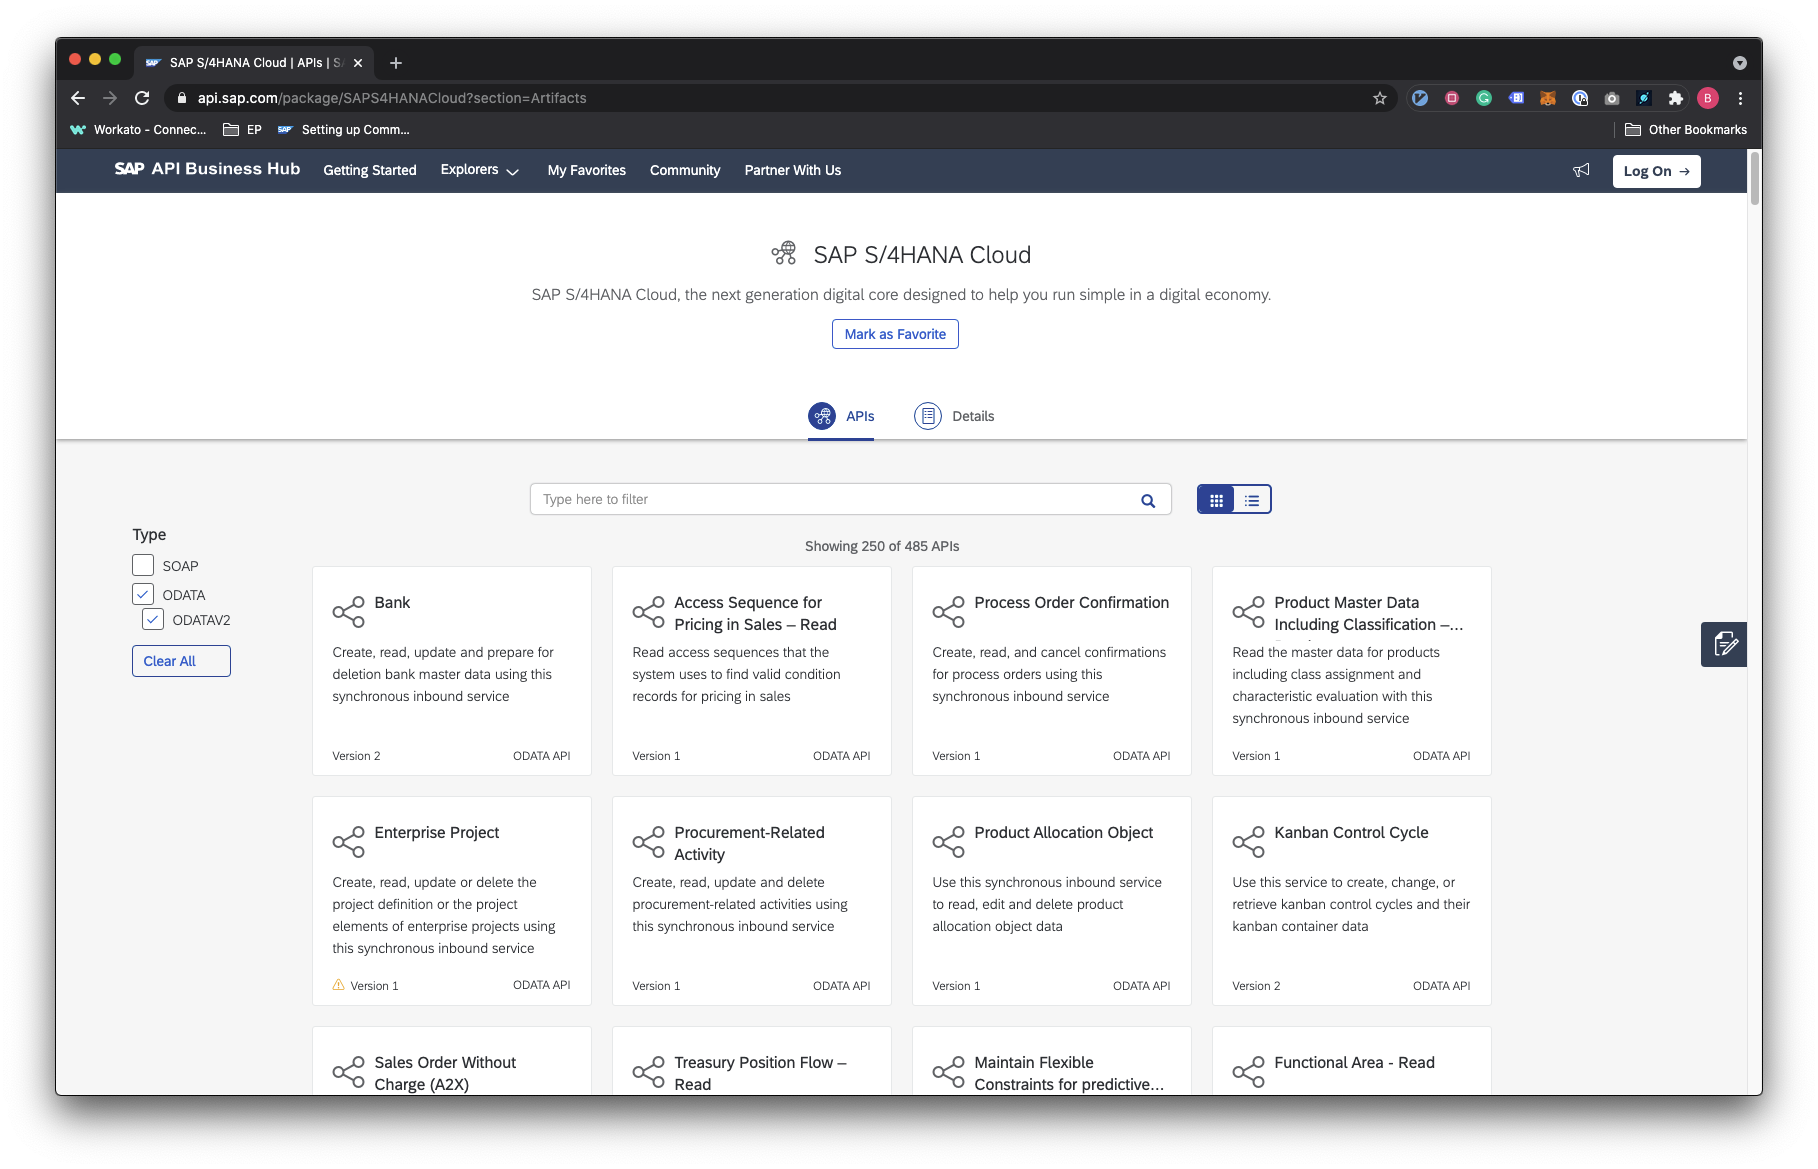This screenshot has width=1818, height=1169.
Task: Click the chevron at window top right
Action: pos(1739,62)
